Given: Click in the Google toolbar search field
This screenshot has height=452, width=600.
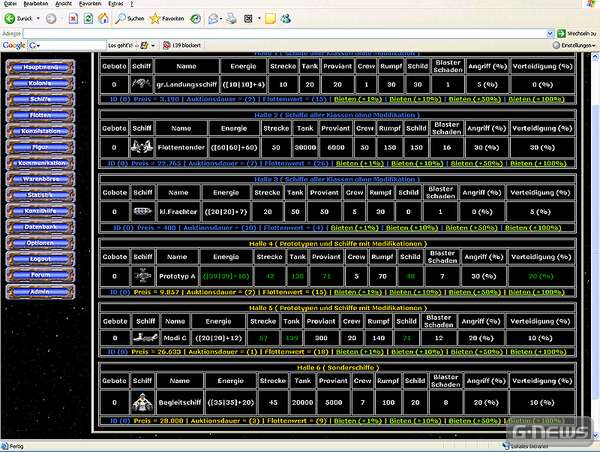Looking at the screenshot, I should tap(73, 45).
